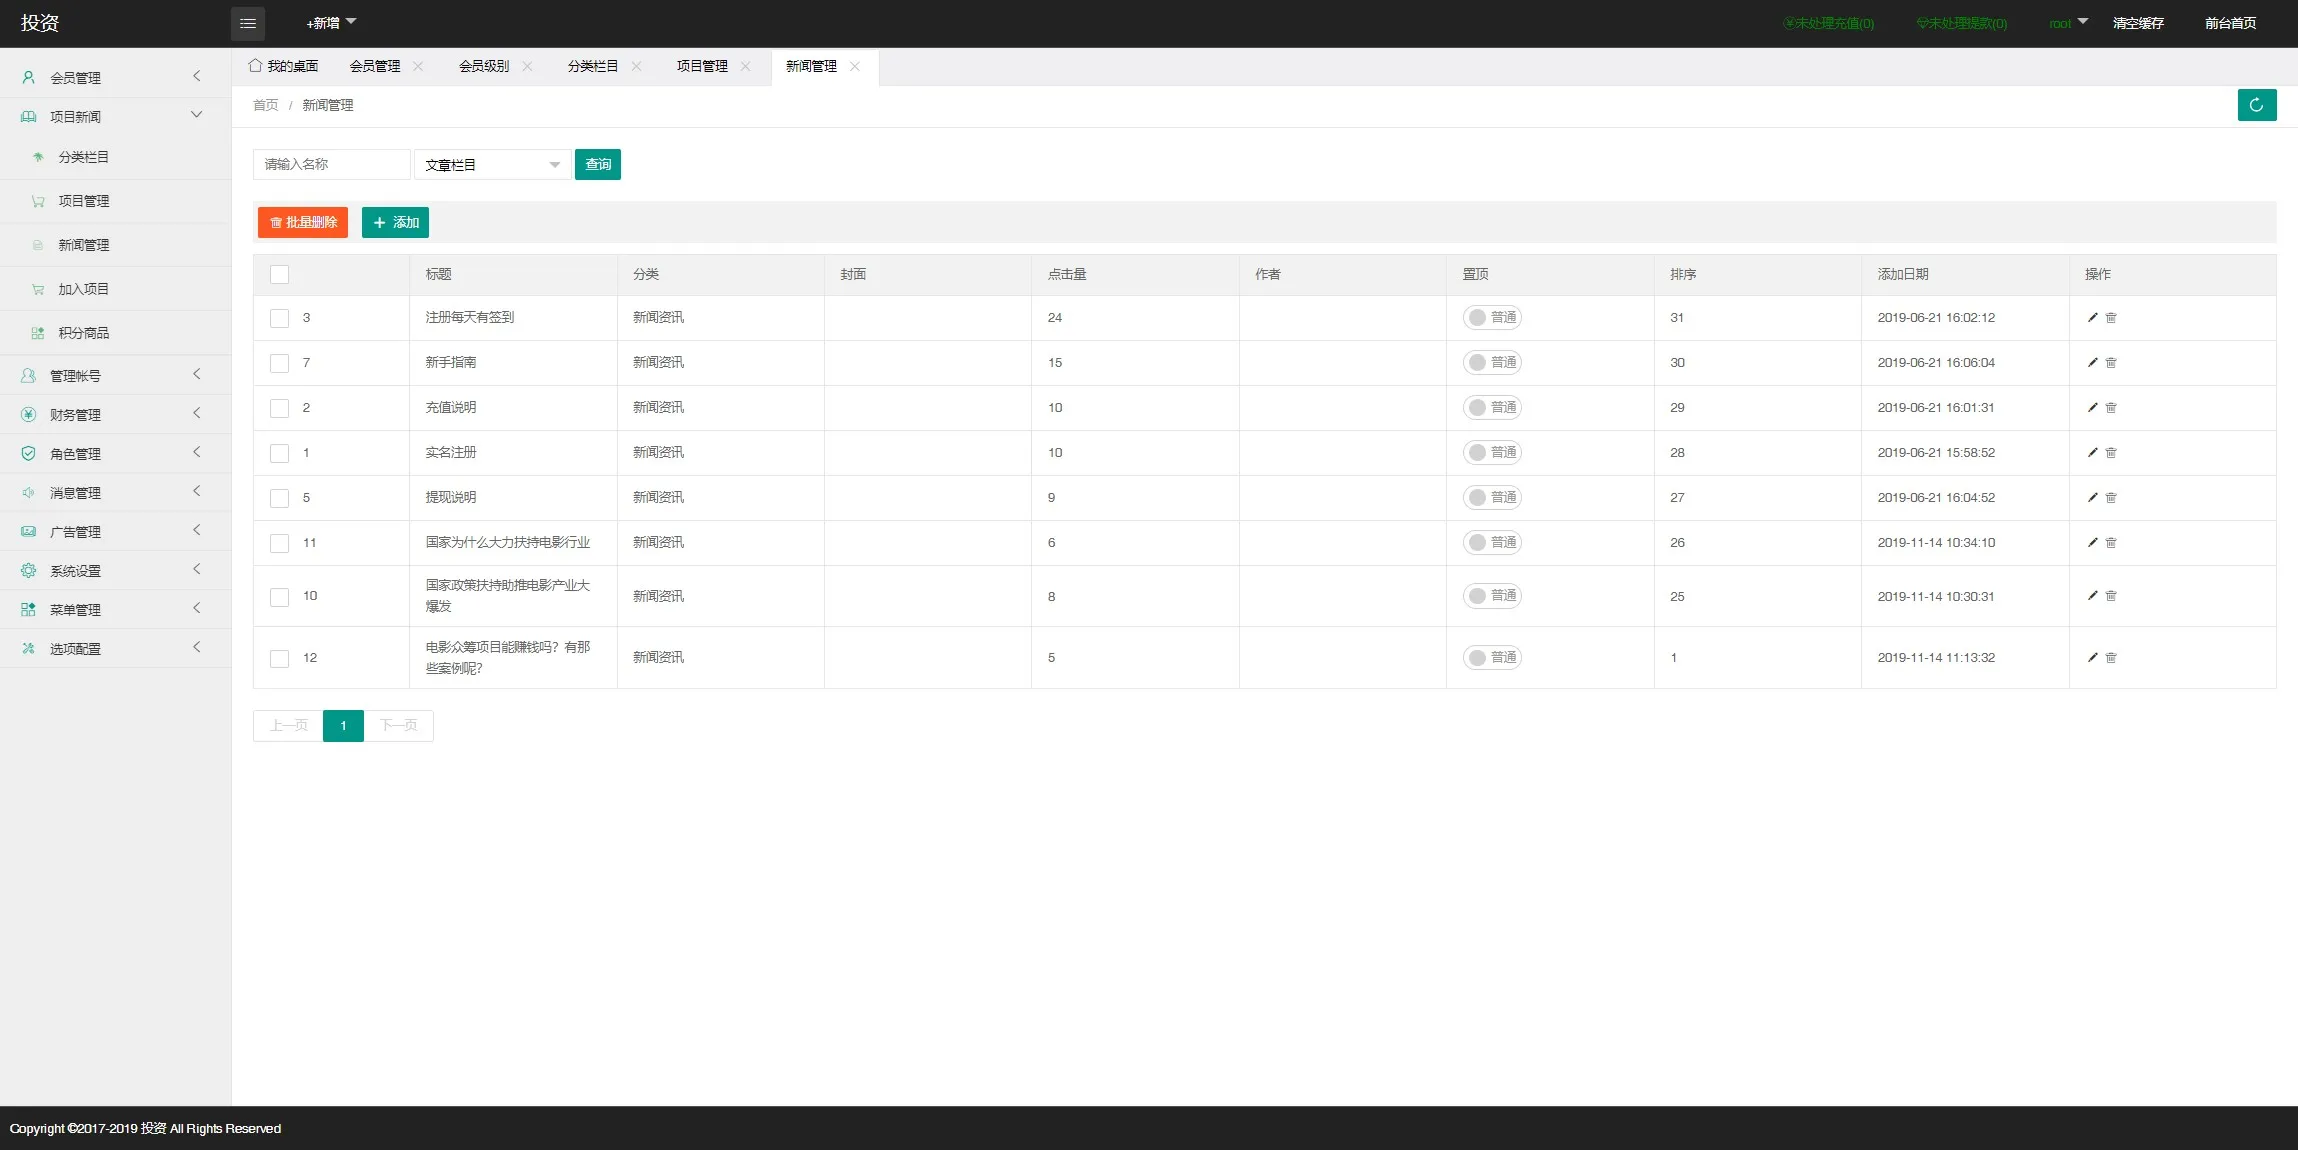The width and height of the screenshot is (2298, 1150).
Task: Close the 会员级别 tab
Action: coord(527,66)
